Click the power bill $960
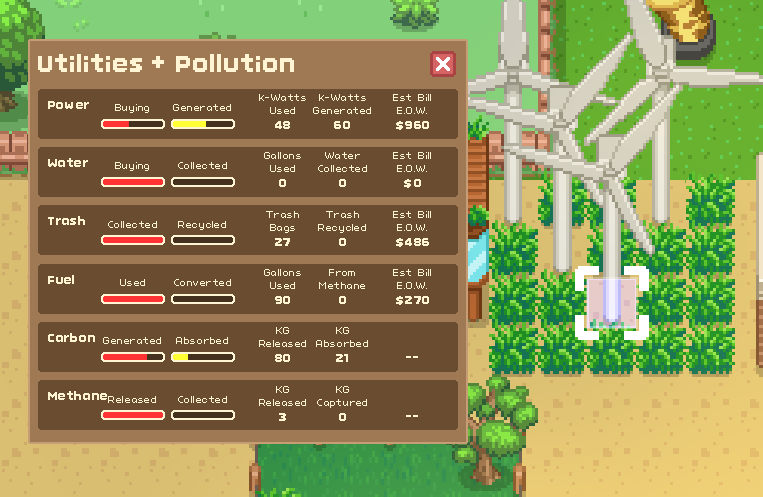763x497 pixels. coord(412,125)
